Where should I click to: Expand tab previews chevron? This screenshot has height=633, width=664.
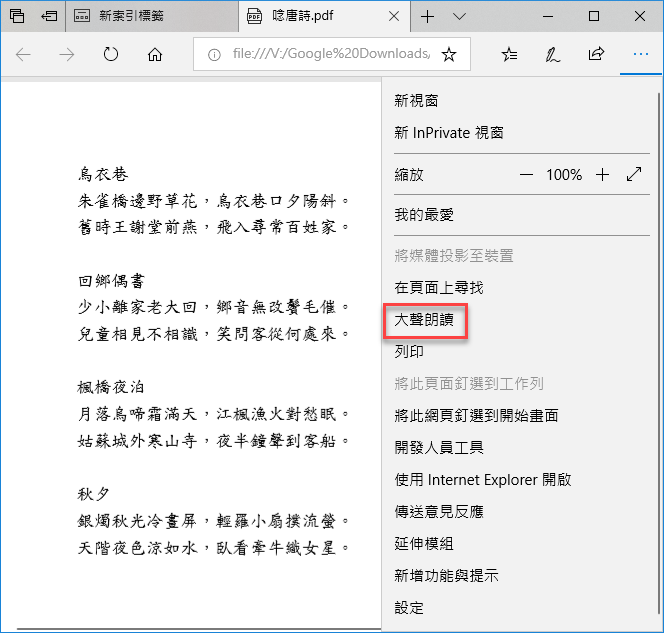pyautogui.click(x=459, y=16)
